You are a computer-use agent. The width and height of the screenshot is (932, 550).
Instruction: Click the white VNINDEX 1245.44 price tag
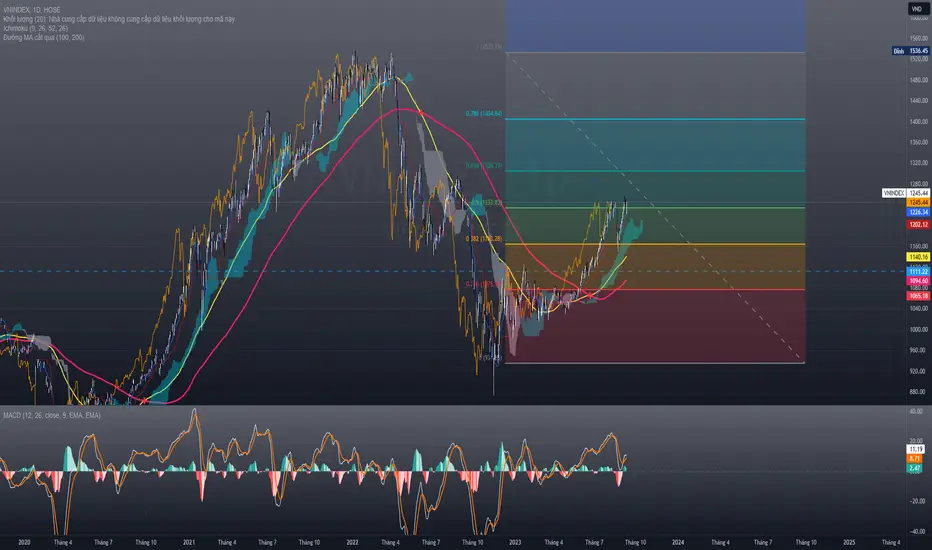tap(906, 193)
